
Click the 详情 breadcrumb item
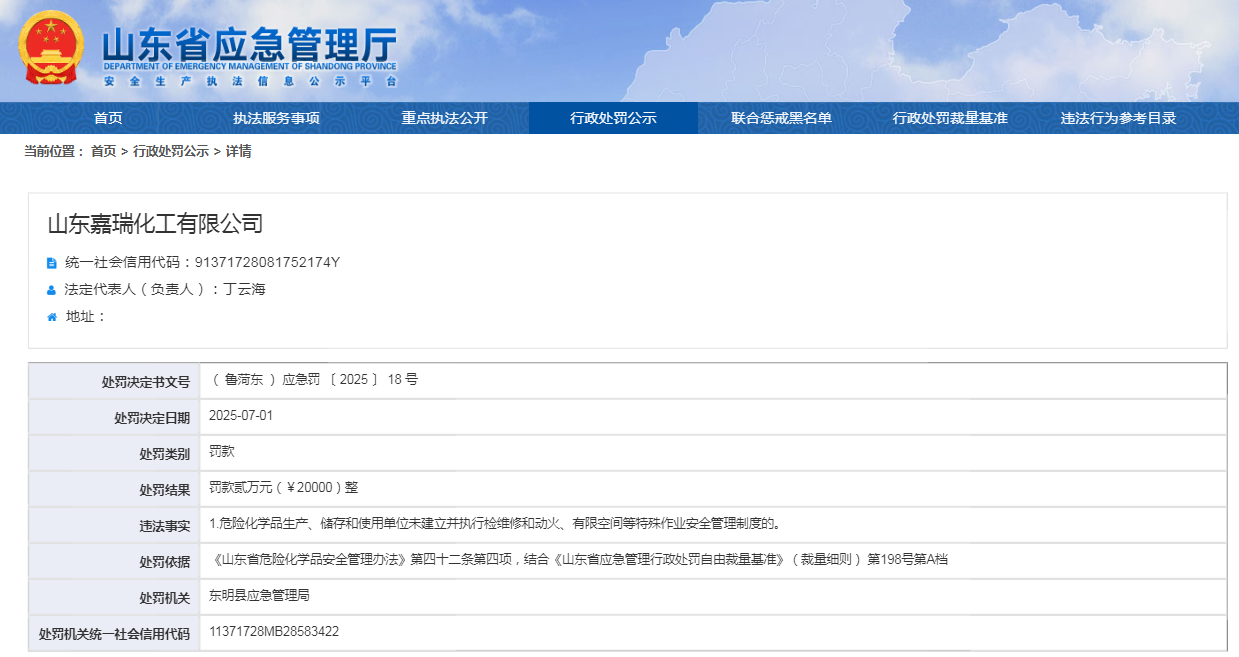[238, 151]
